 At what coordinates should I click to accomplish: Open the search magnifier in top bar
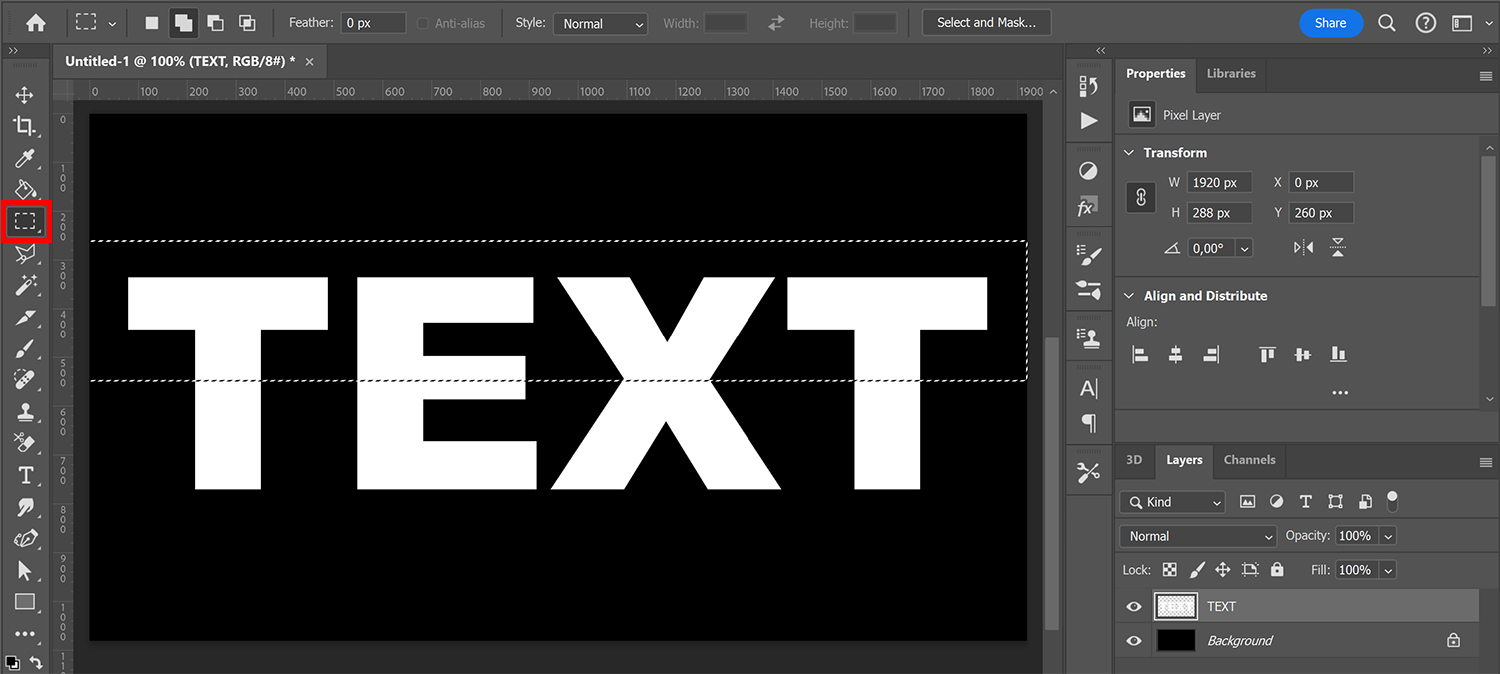1386,23
